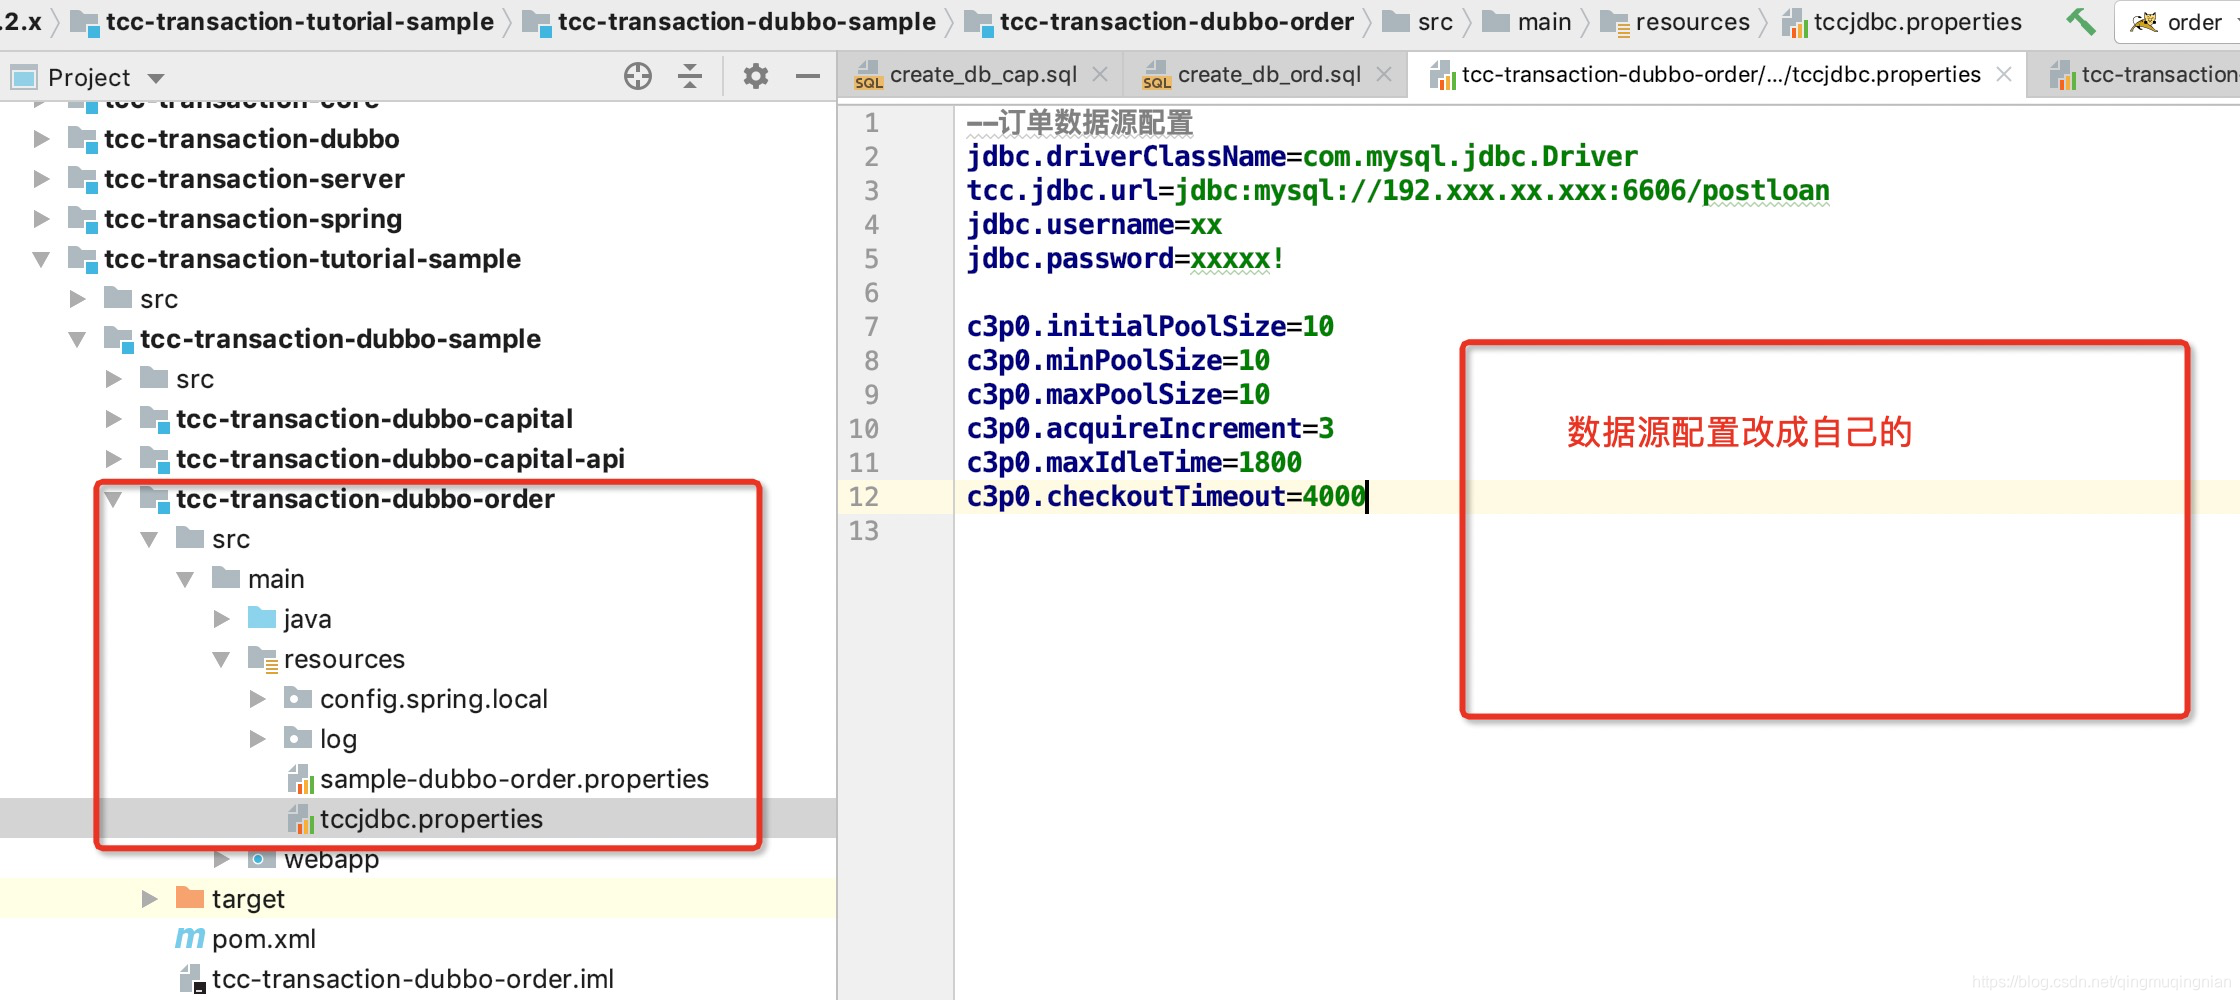Click the collapse all icon in Project panel
Viewport: 2240px width, 1000px height.
pos(690,76)
